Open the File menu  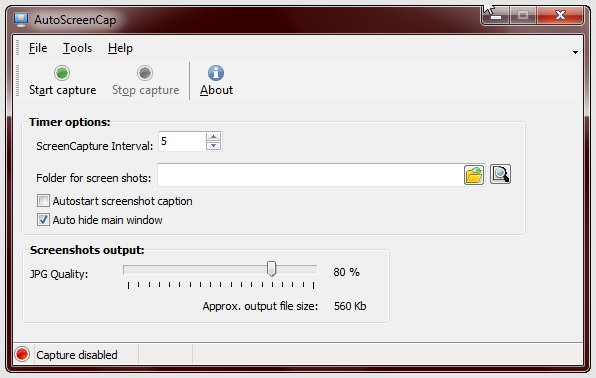(38, 48)
